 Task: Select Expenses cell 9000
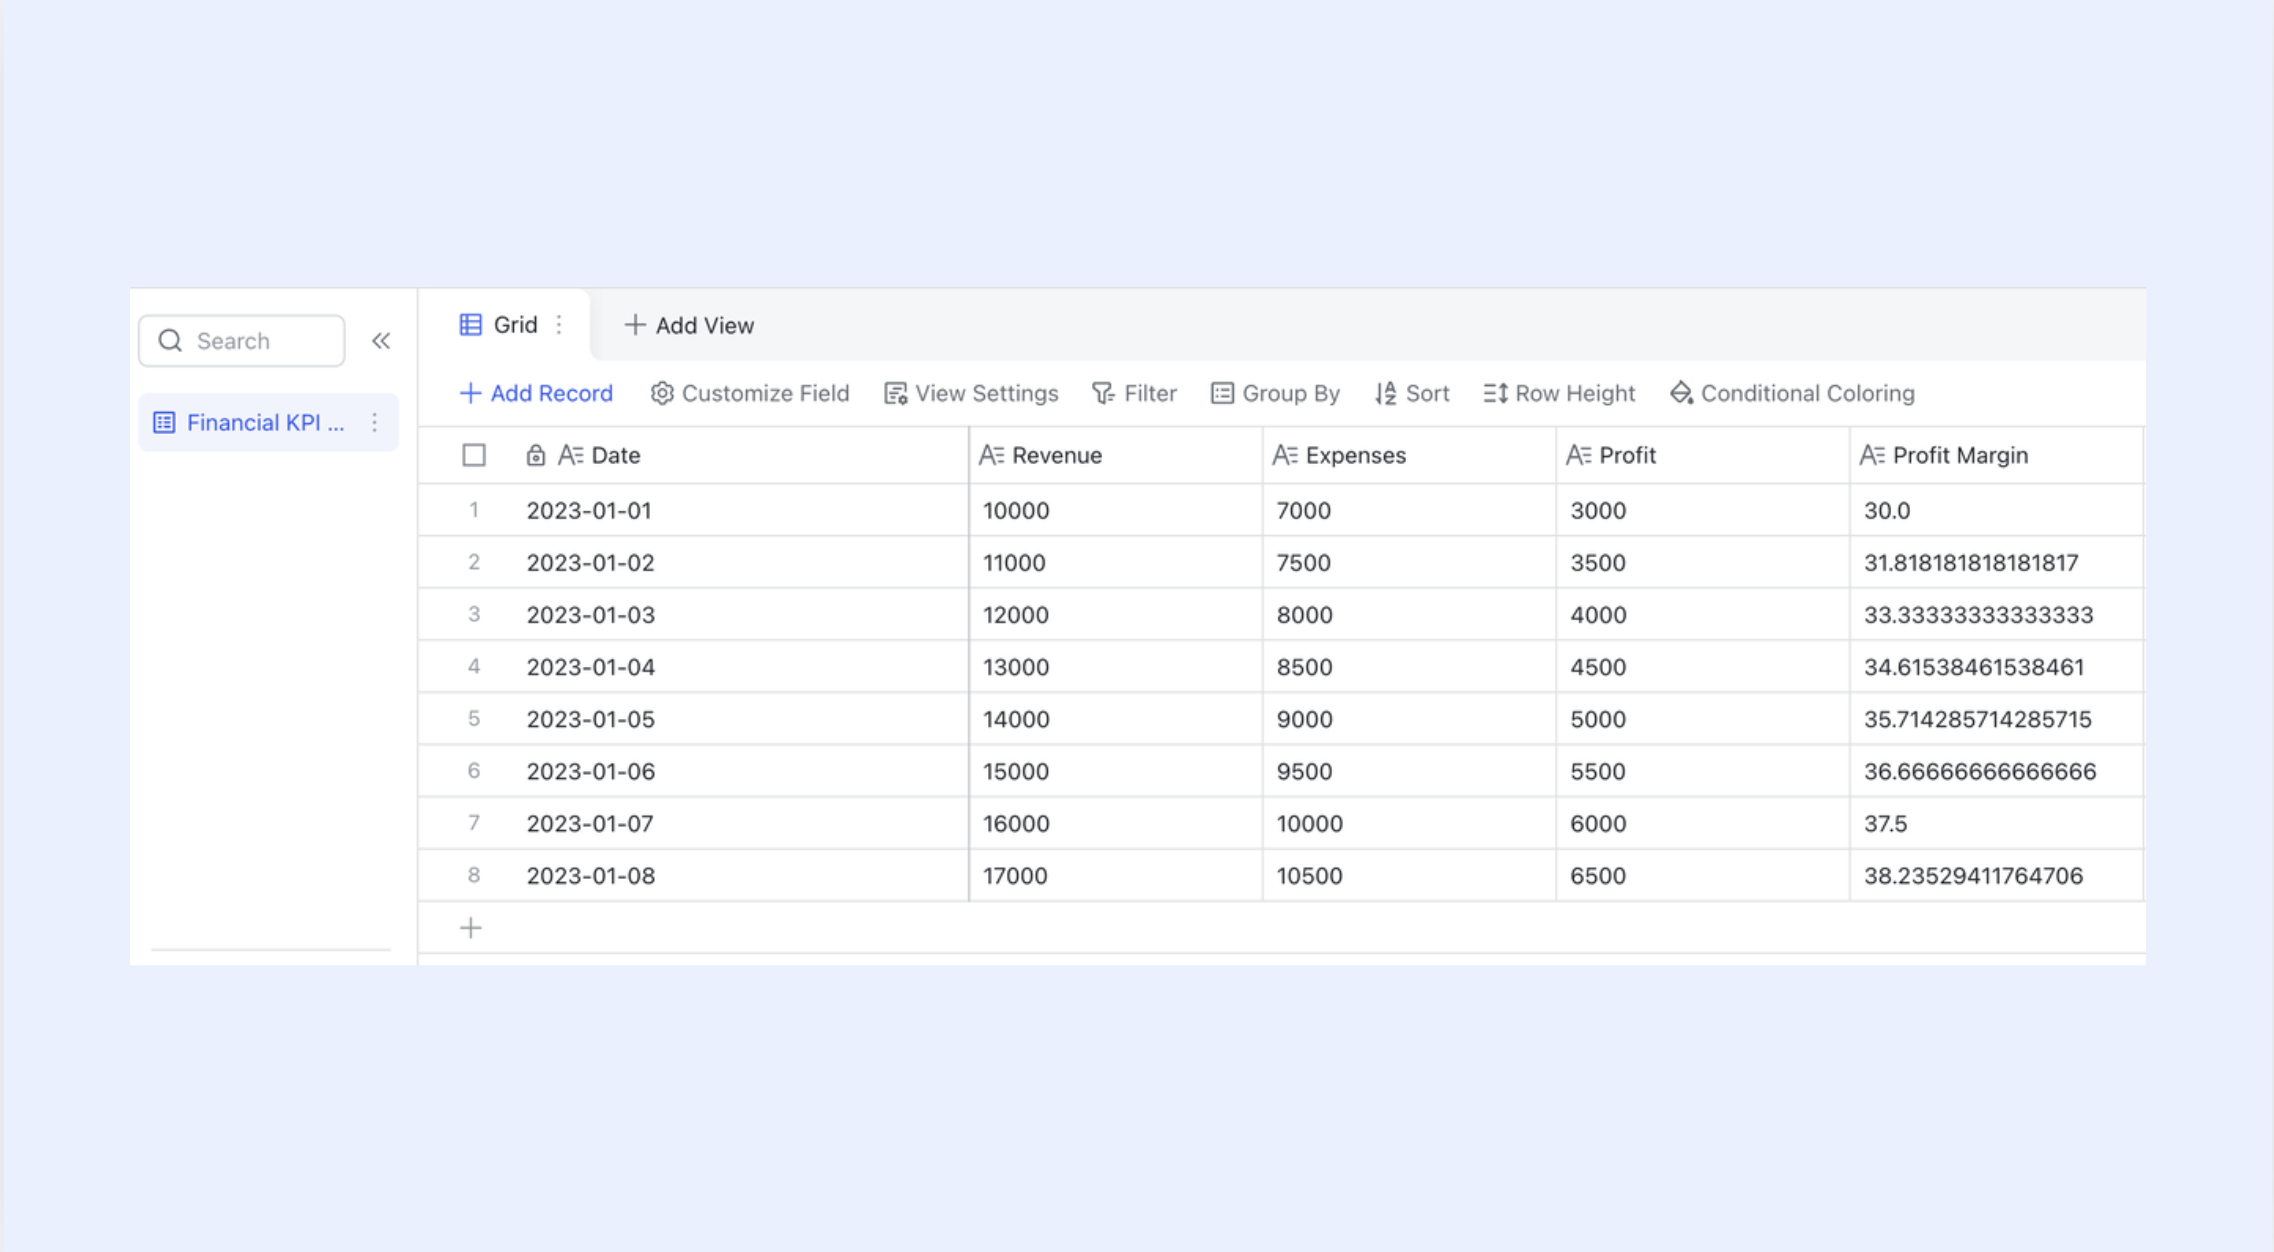click(x=1409, y=719)
